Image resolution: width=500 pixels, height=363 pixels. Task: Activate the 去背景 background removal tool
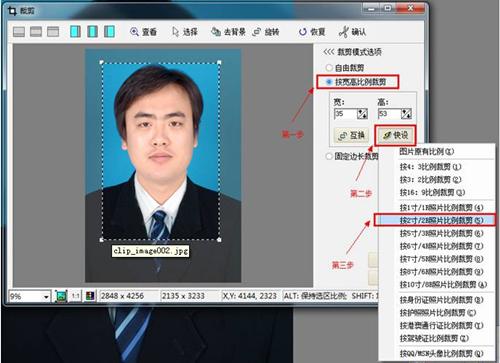228,32
